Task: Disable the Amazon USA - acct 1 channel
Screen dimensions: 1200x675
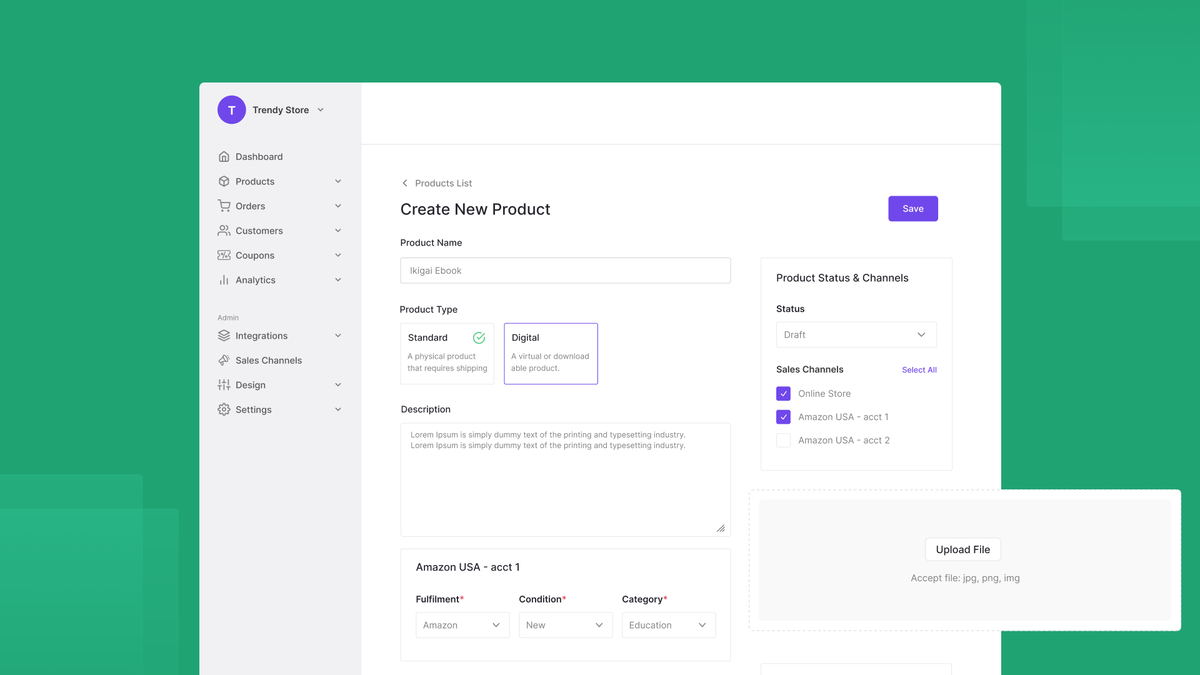Action: (x=783, y=417)
